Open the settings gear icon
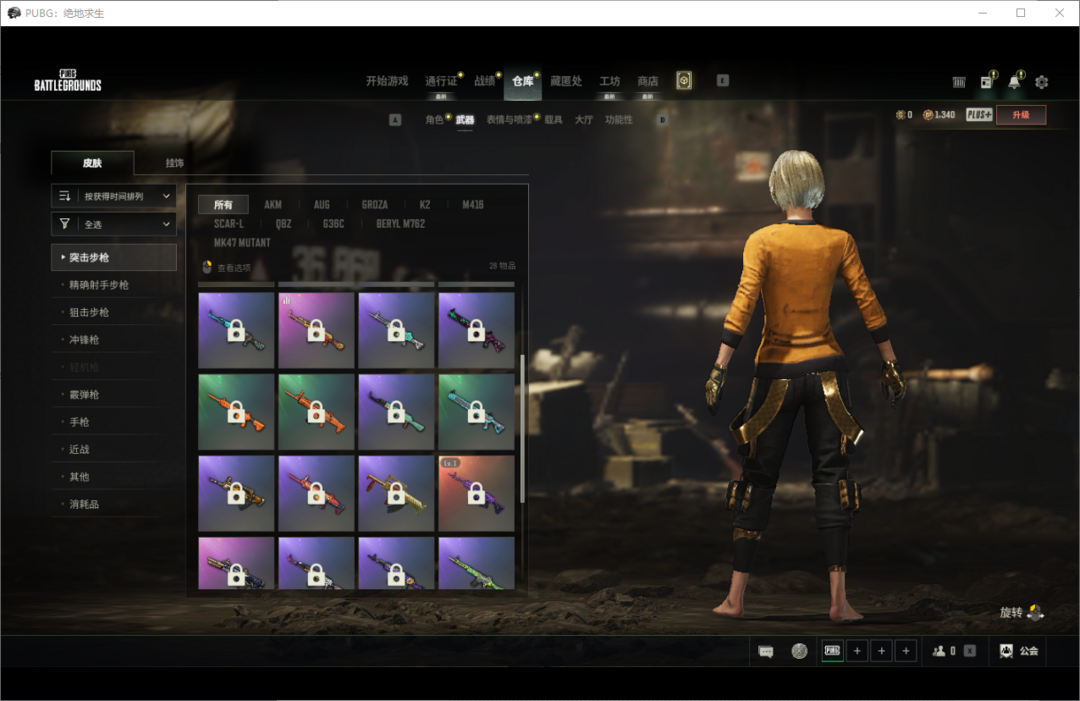1080x701 pixels. (1041, 82)
